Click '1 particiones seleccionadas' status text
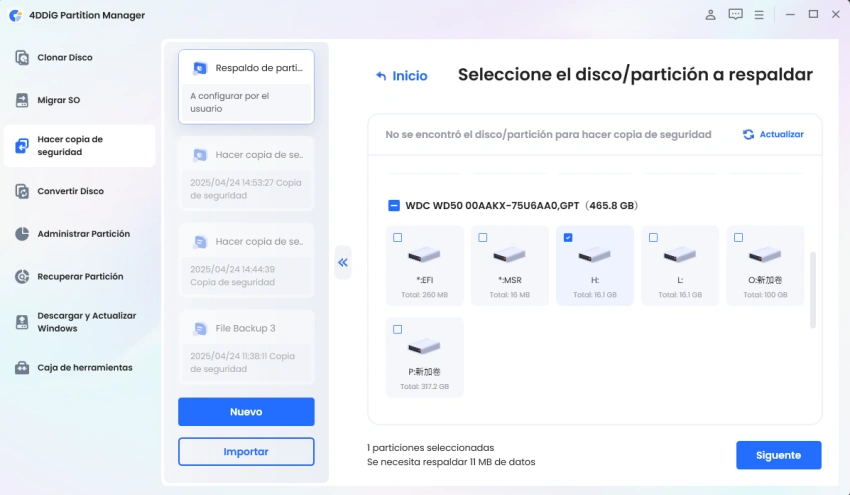 pos(430,448)
